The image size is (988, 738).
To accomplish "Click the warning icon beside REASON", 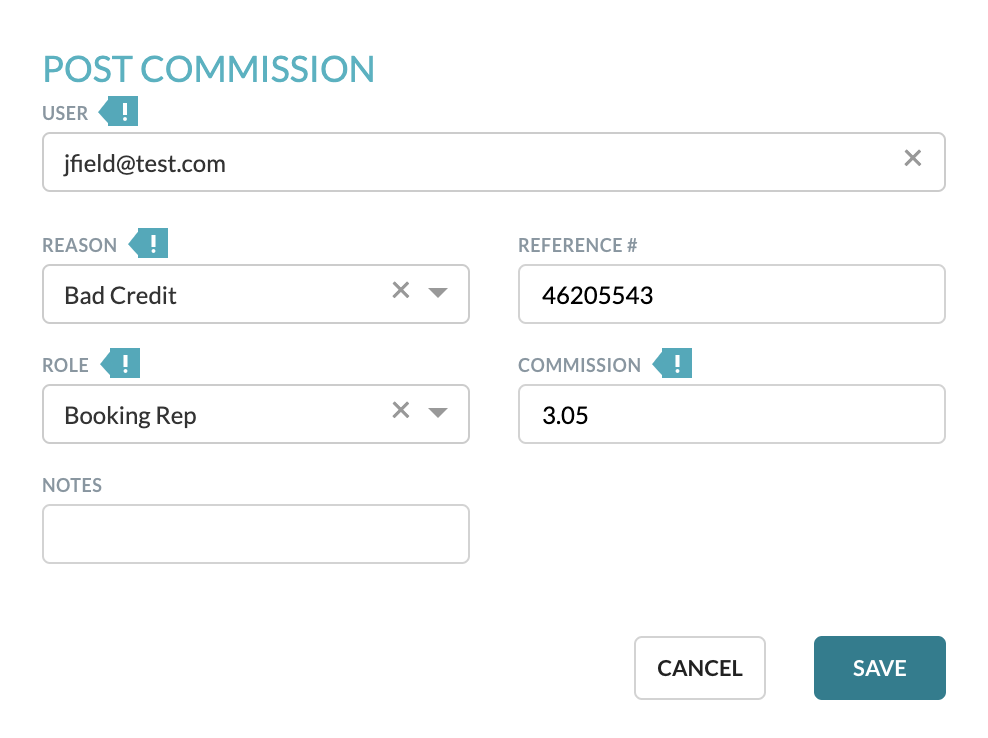I will pyautogui.click(x=151, y=243).
